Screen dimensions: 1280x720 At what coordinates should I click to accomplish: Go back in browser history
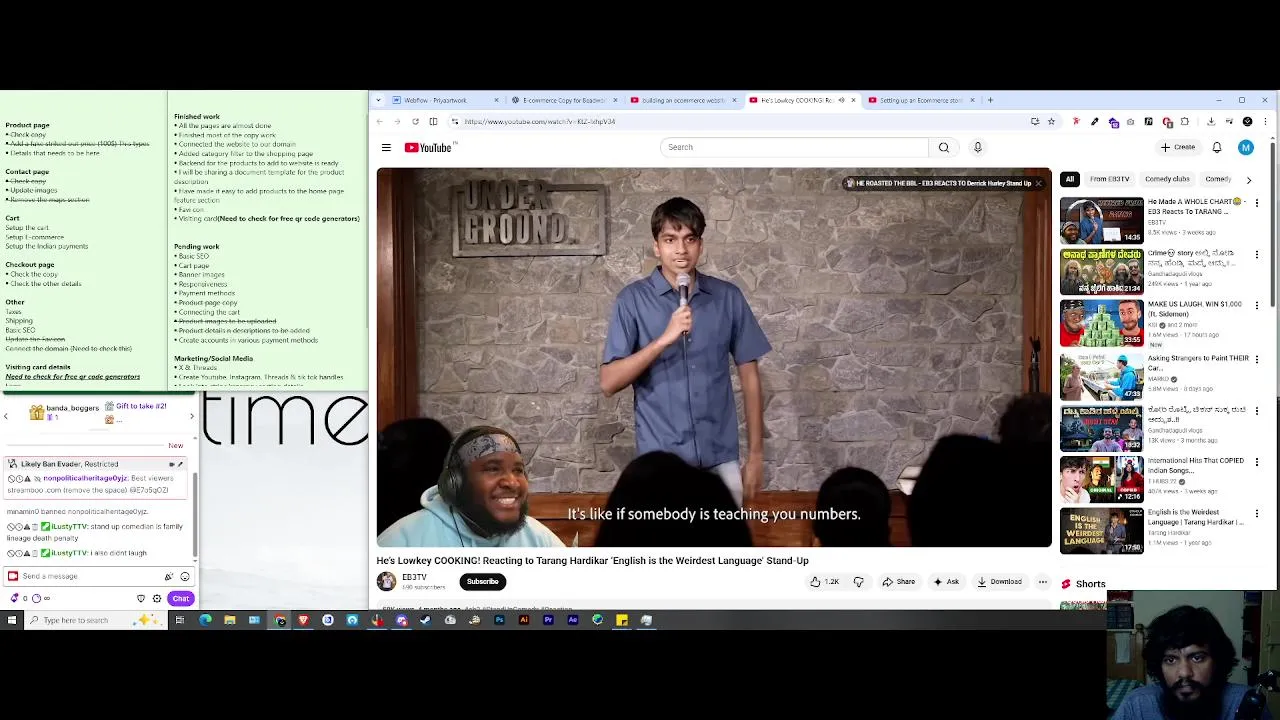pos(379,121)
